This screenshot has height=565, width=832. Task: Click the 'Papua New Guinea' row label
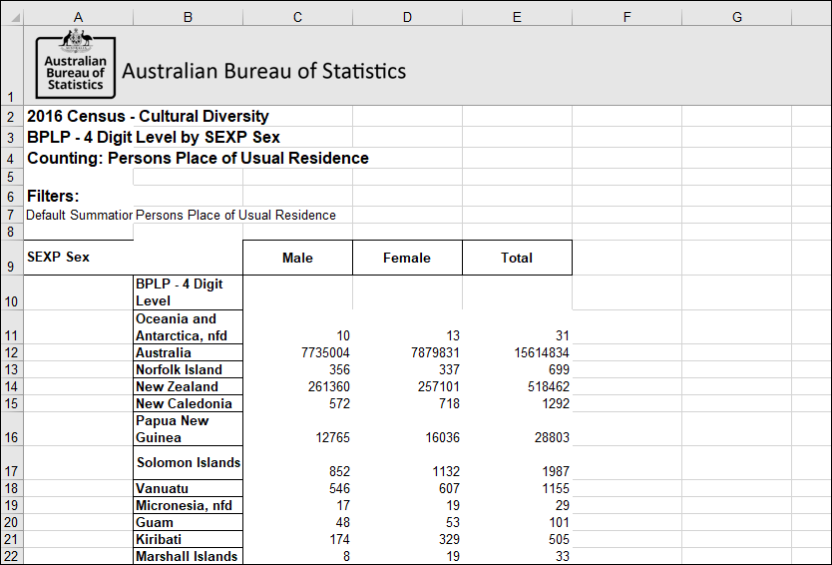click(188, 429)
